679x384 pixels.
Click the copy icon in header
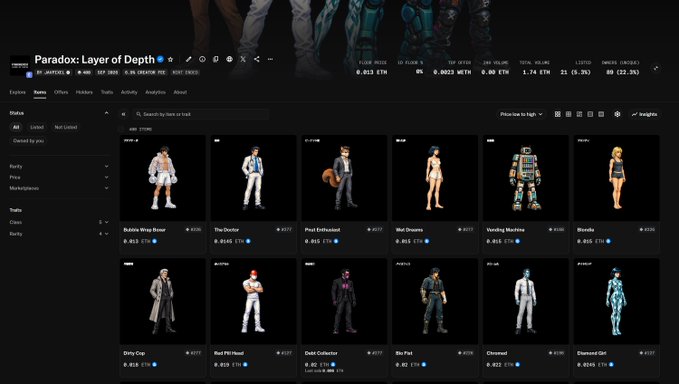coord(216,59)
